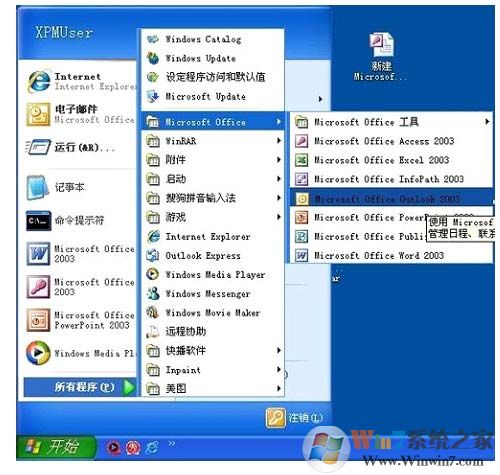Click 注销(L) log off button
Image resolution: width=500 pixels, height=475 pixels.
click(x=295, y=418)
